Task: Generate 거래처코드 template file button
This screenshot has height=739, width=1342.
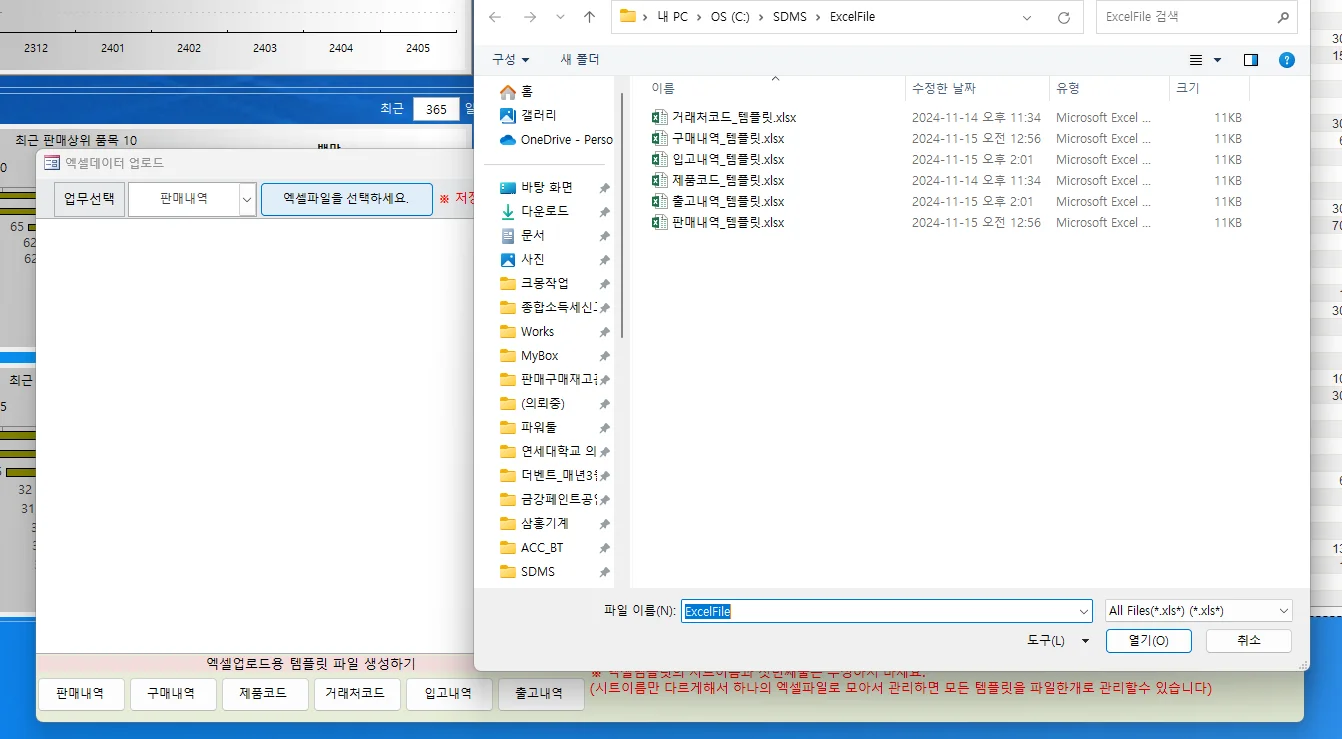Action: [357, 693]
